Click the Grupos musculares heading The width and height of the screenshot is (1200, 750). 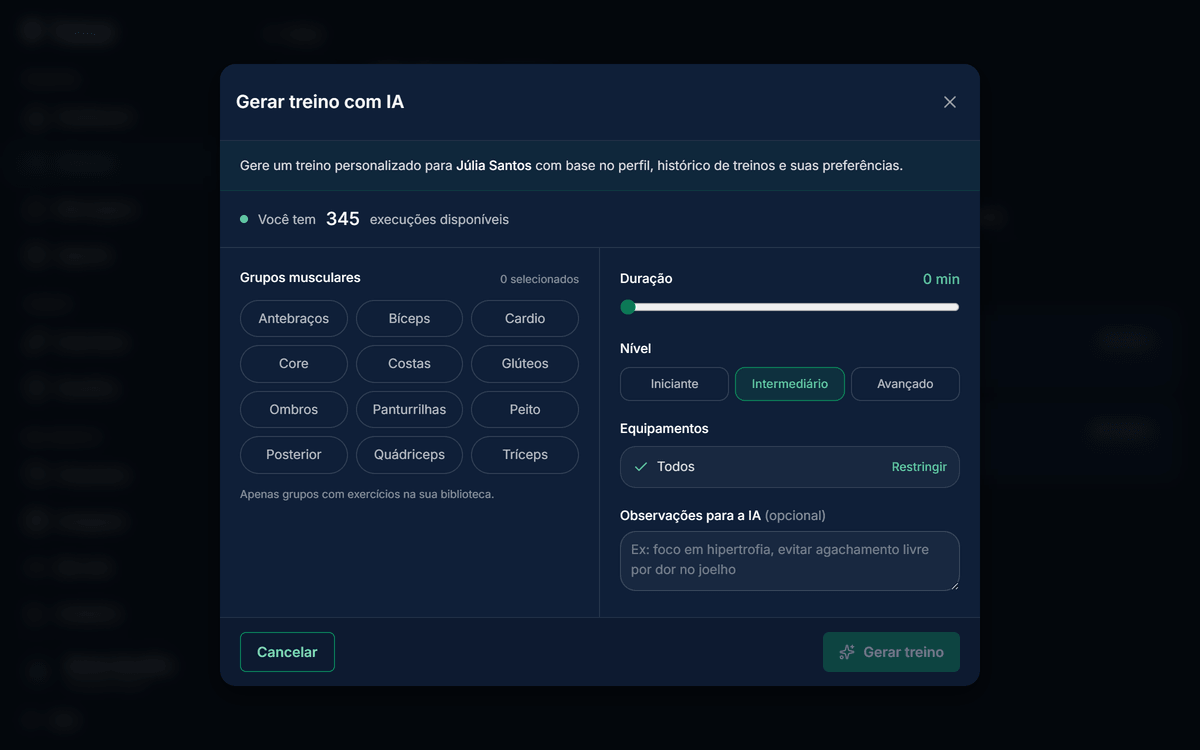click(300, 278)
